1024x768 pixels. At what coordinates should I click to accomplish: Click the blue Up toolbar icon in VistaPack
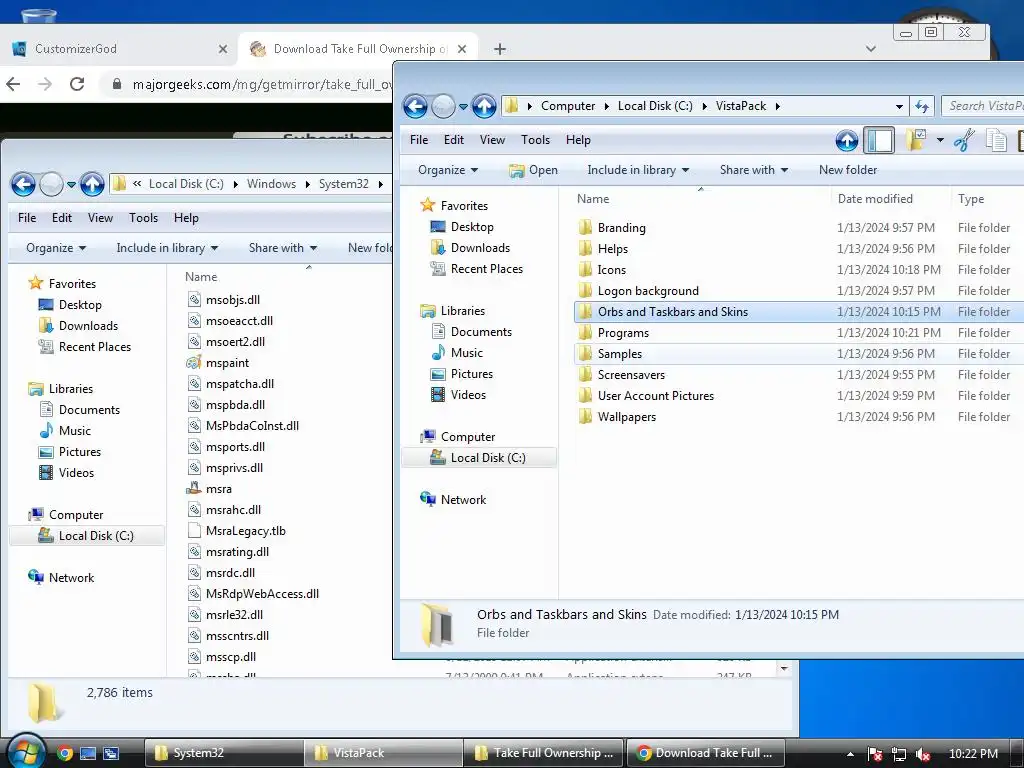tap(847, 140)
